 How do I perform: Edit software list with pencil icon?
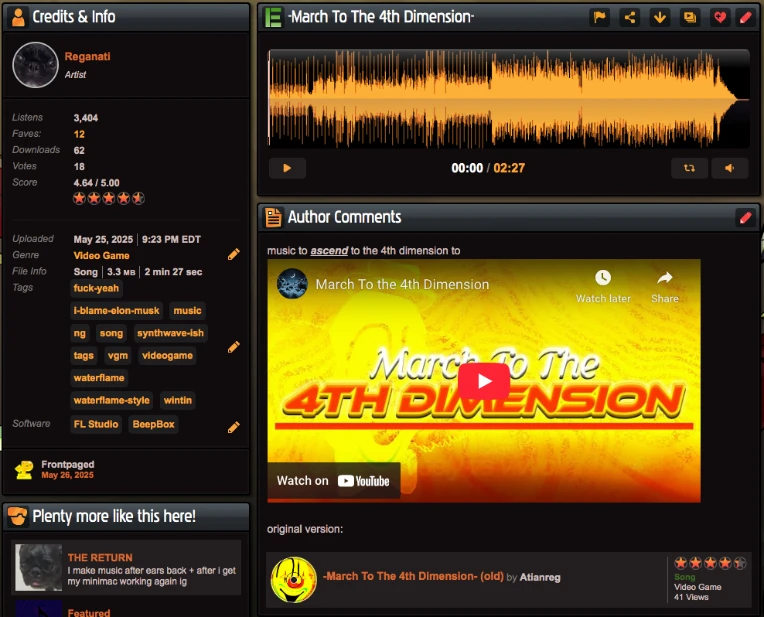pos(234,427)
